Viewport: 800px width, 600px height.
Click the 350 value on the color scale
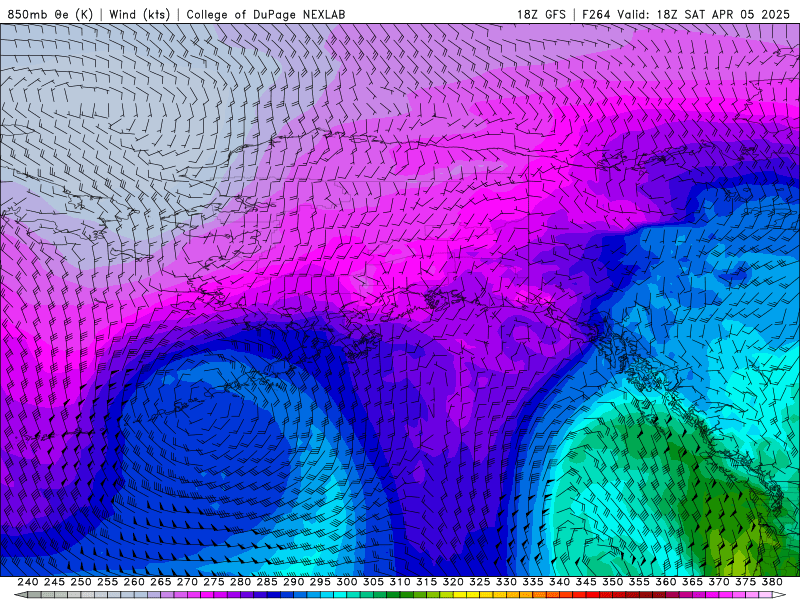pos(612,582)
